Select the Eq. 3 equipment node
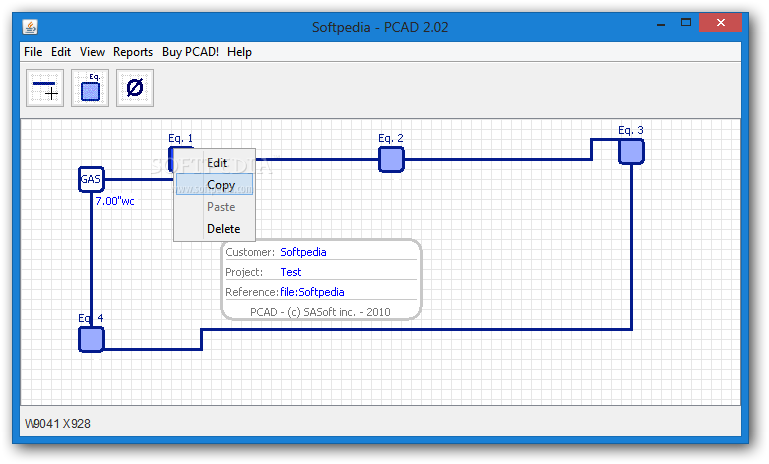 pos(631,152)
